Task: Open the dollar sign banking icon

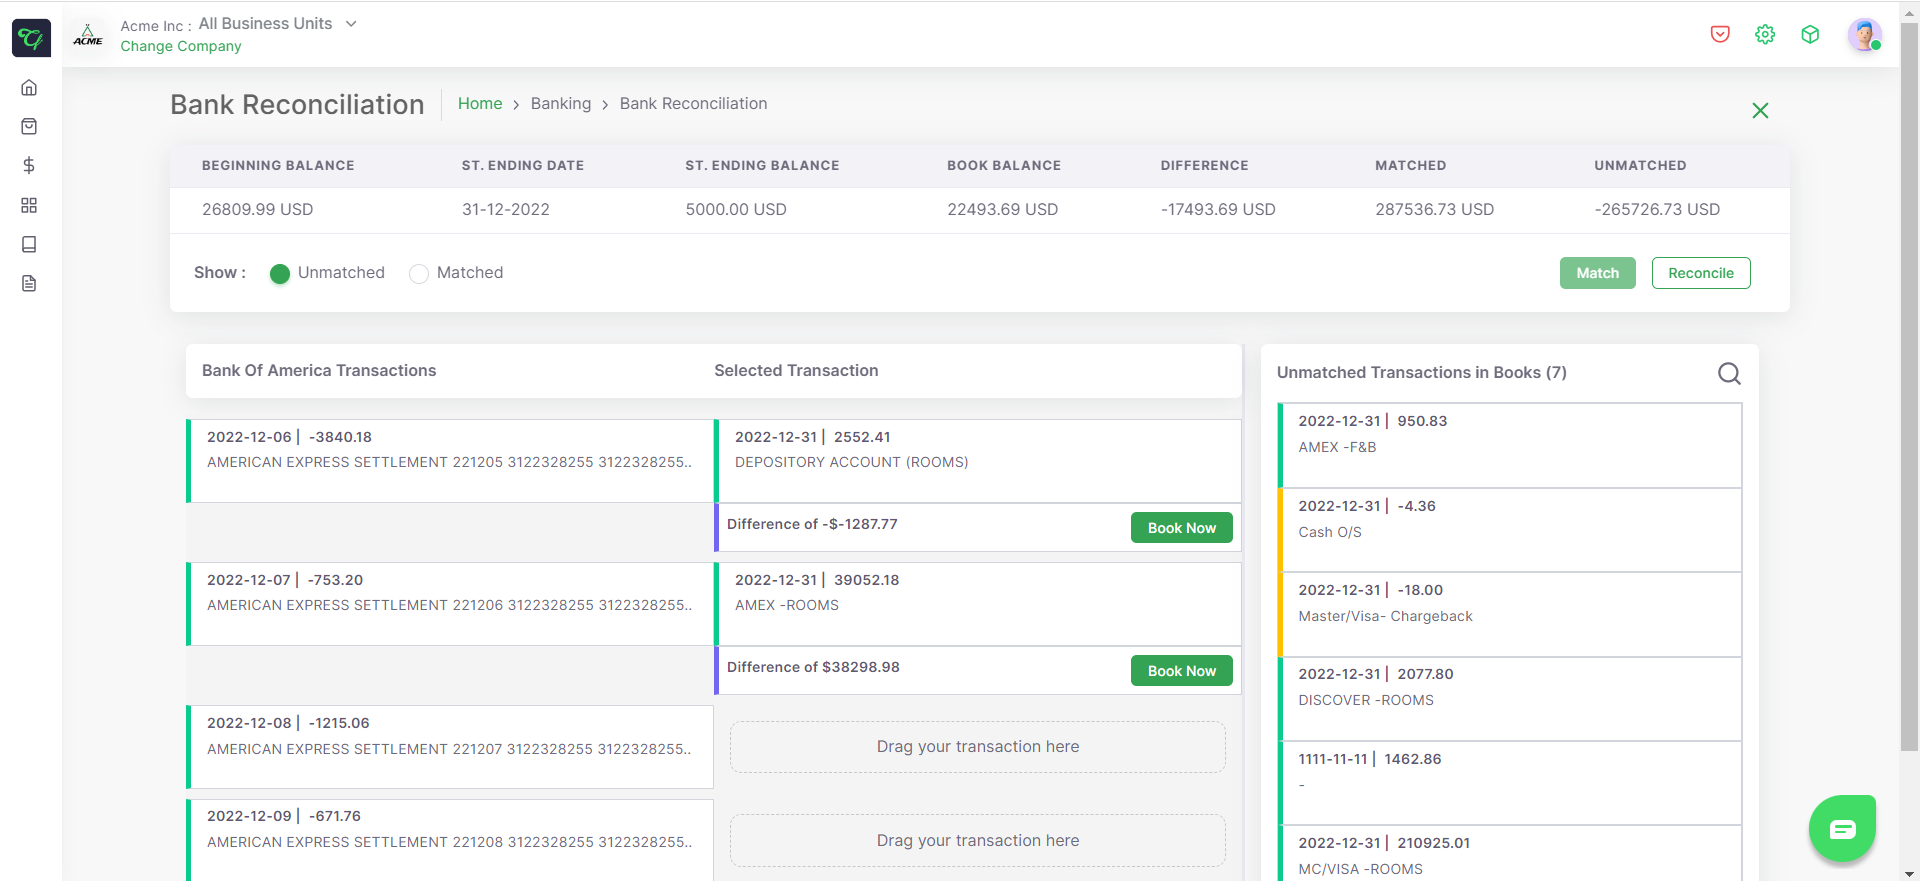Action: click(x=29, y=166)
